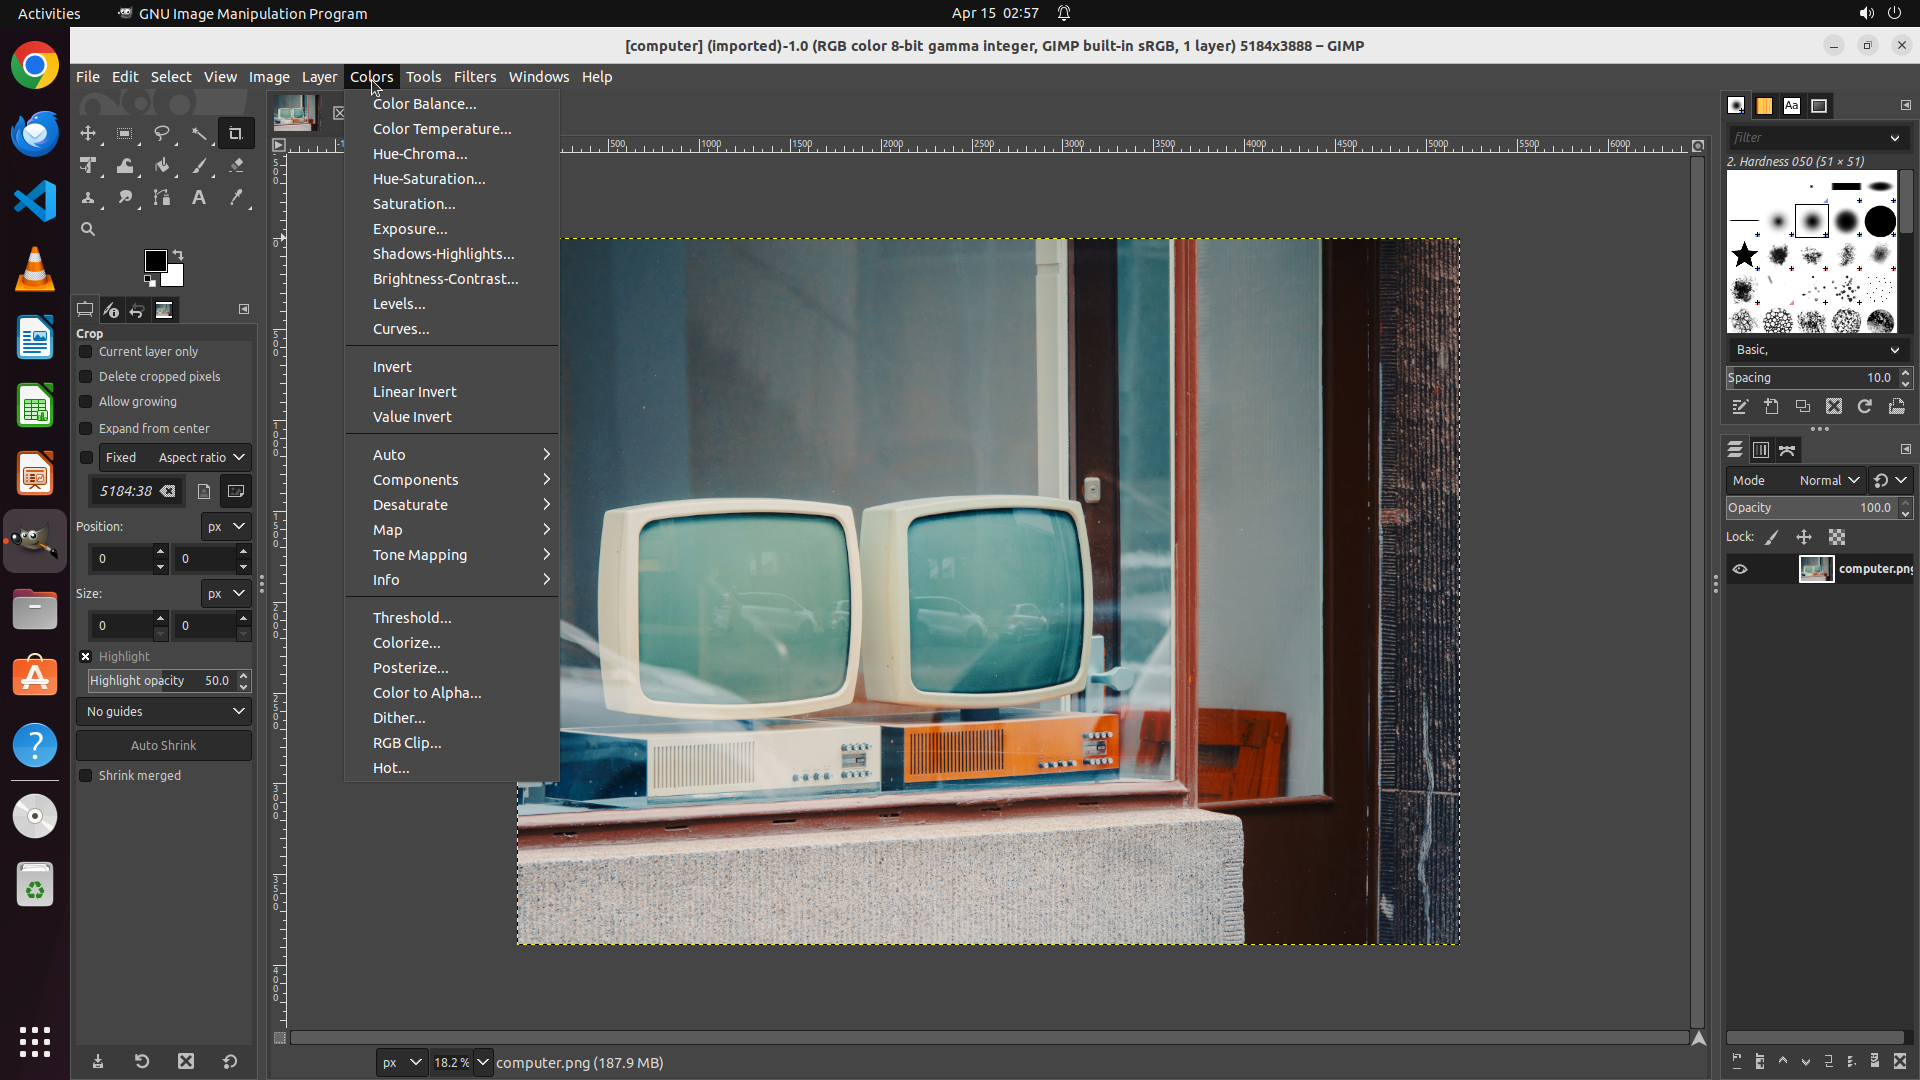1920x1080 pixels.
Task: Open the brushes category dropdown labeled Basic
Action: click(1817, 350)
